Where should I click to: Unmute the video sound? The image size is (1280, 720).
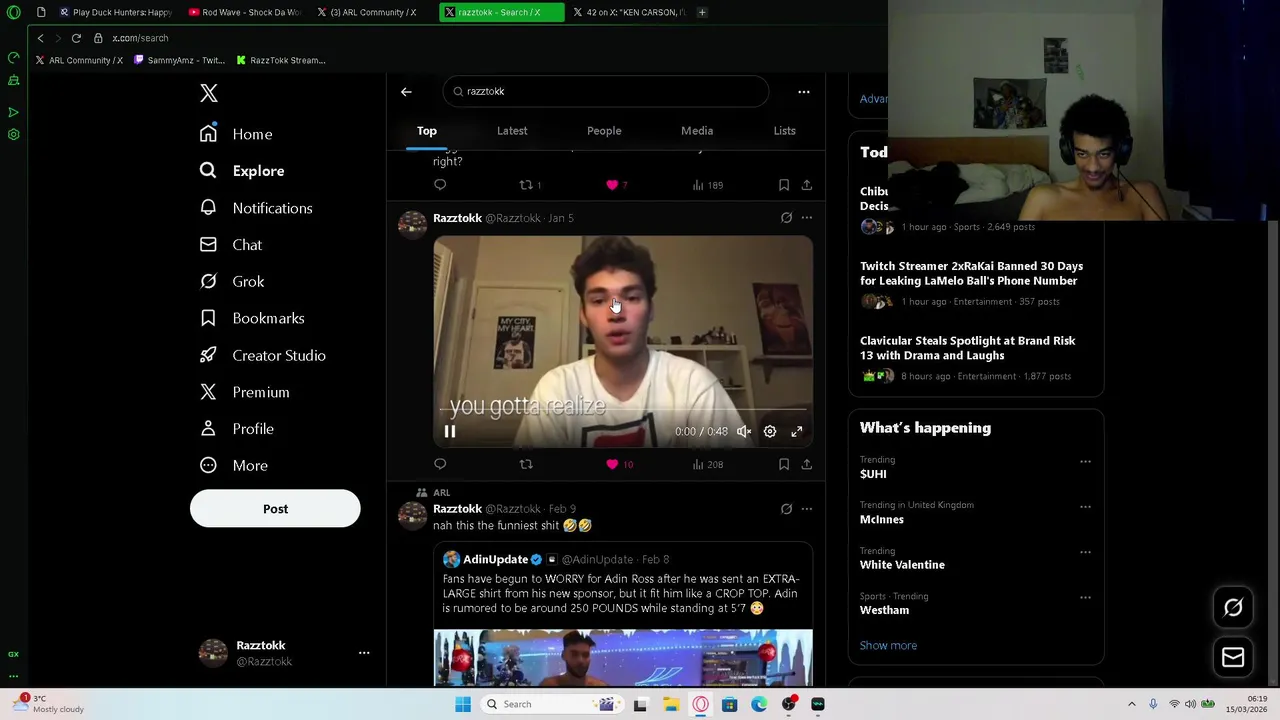point(744,432)
